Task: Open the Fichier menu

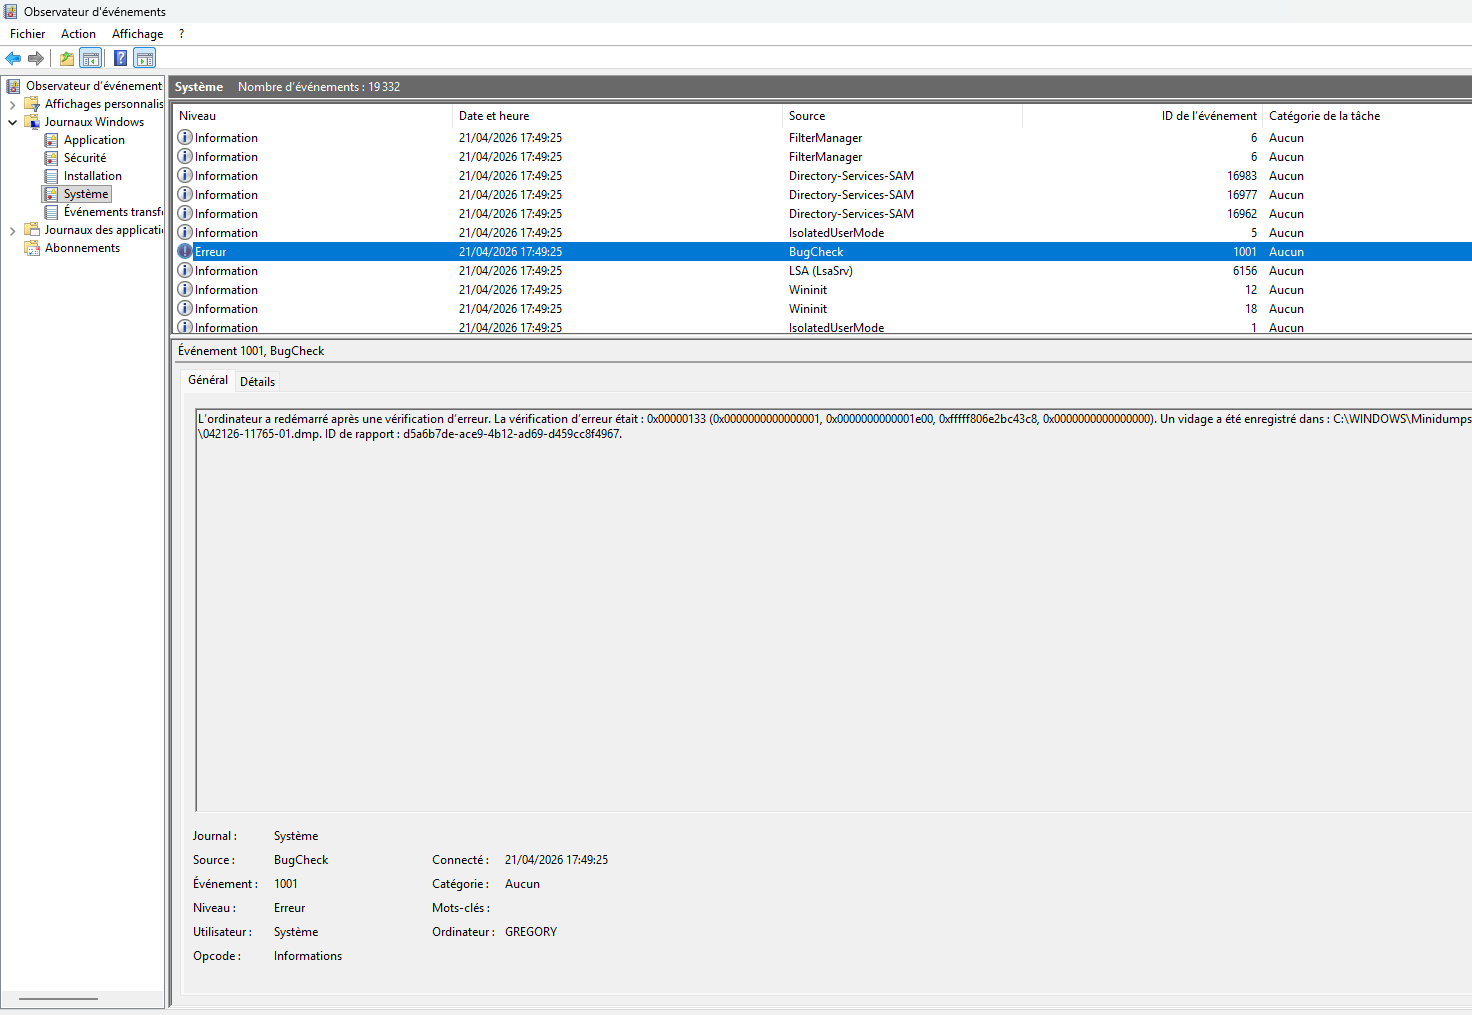Action: click(27, 34)
